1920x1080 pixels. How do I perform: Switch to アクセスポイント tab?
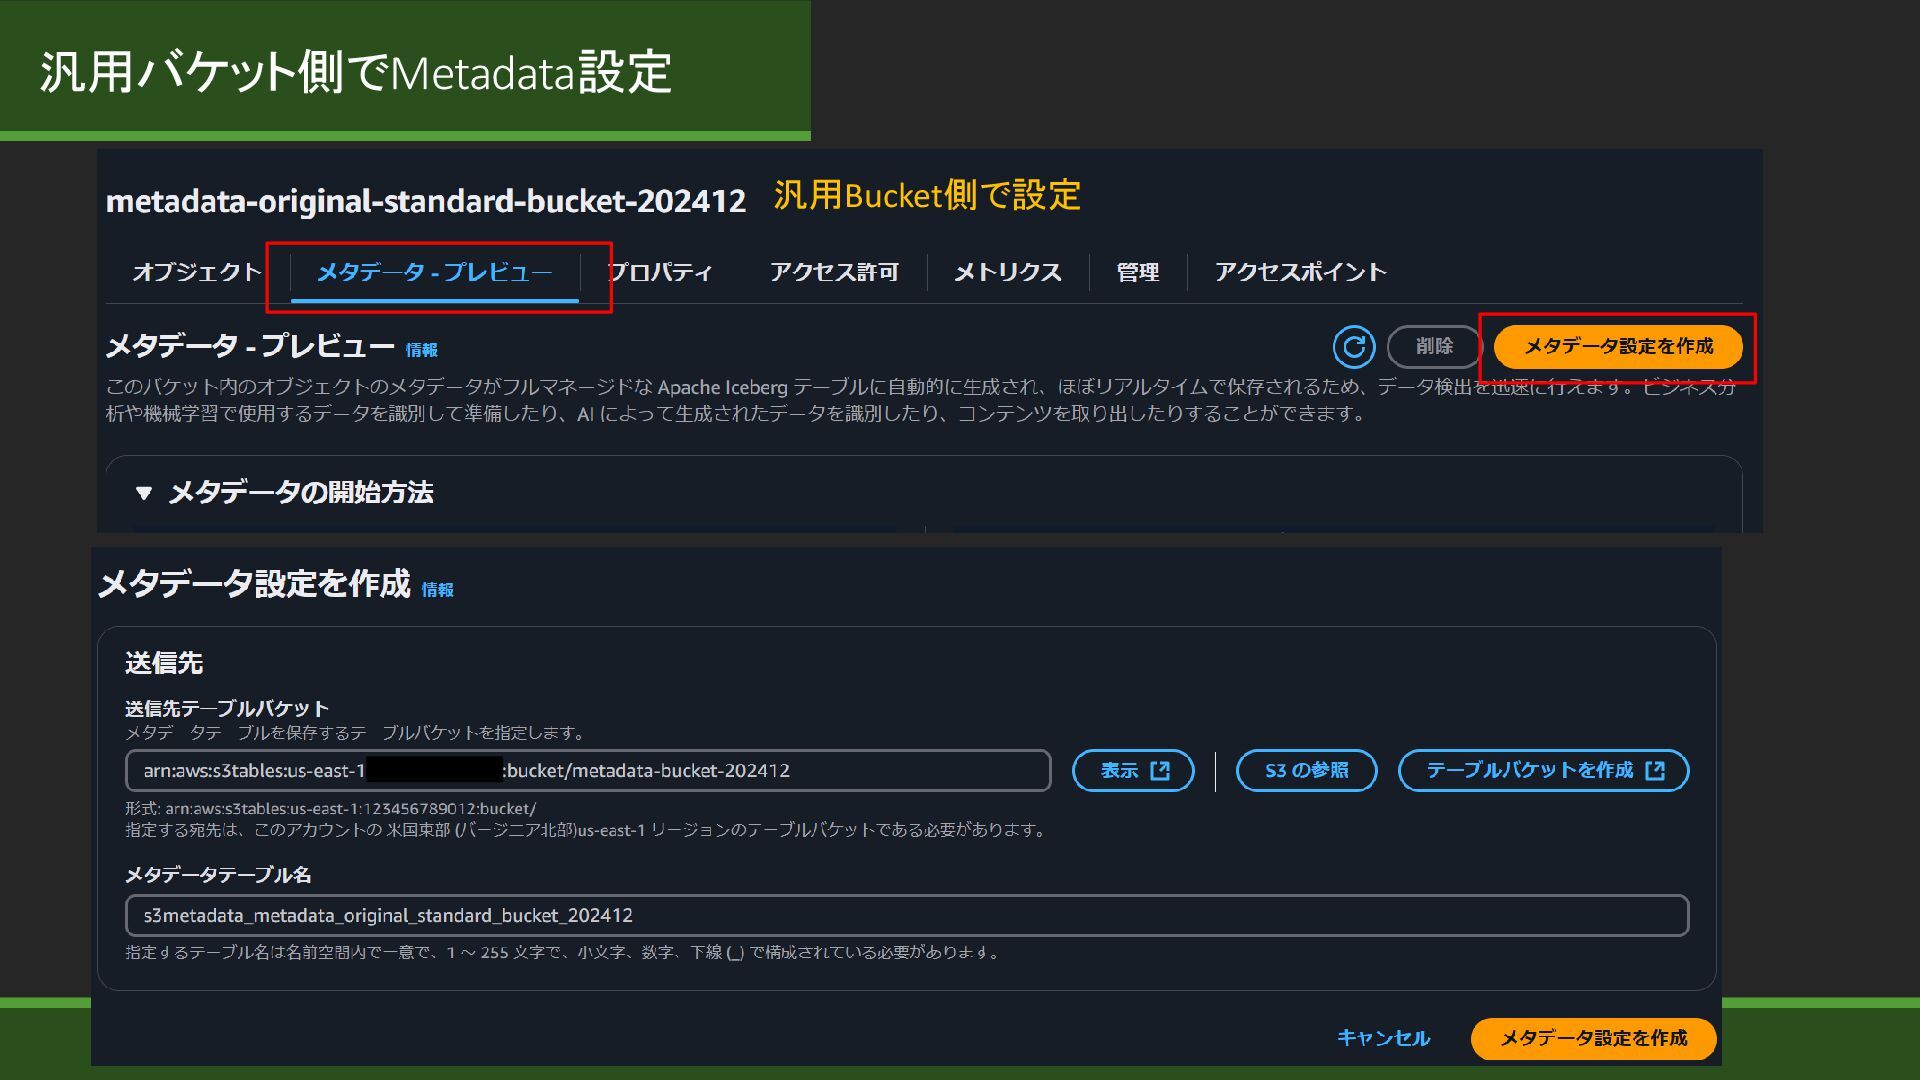(x=1300, y=272)
